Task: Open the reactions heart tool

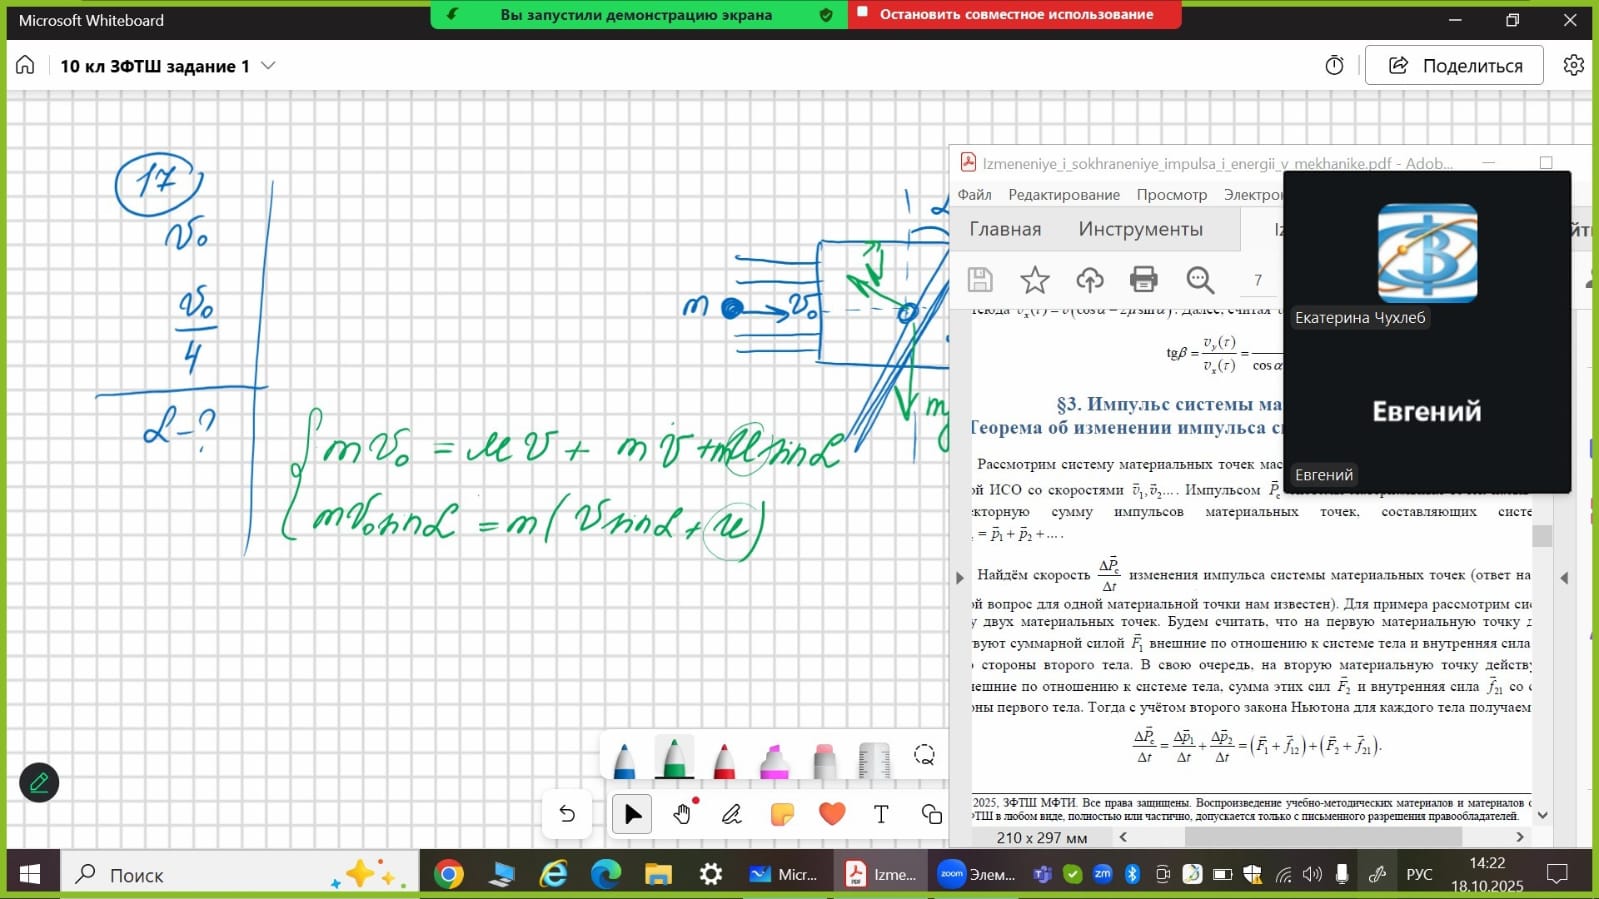Action: (x=831, y=814)
